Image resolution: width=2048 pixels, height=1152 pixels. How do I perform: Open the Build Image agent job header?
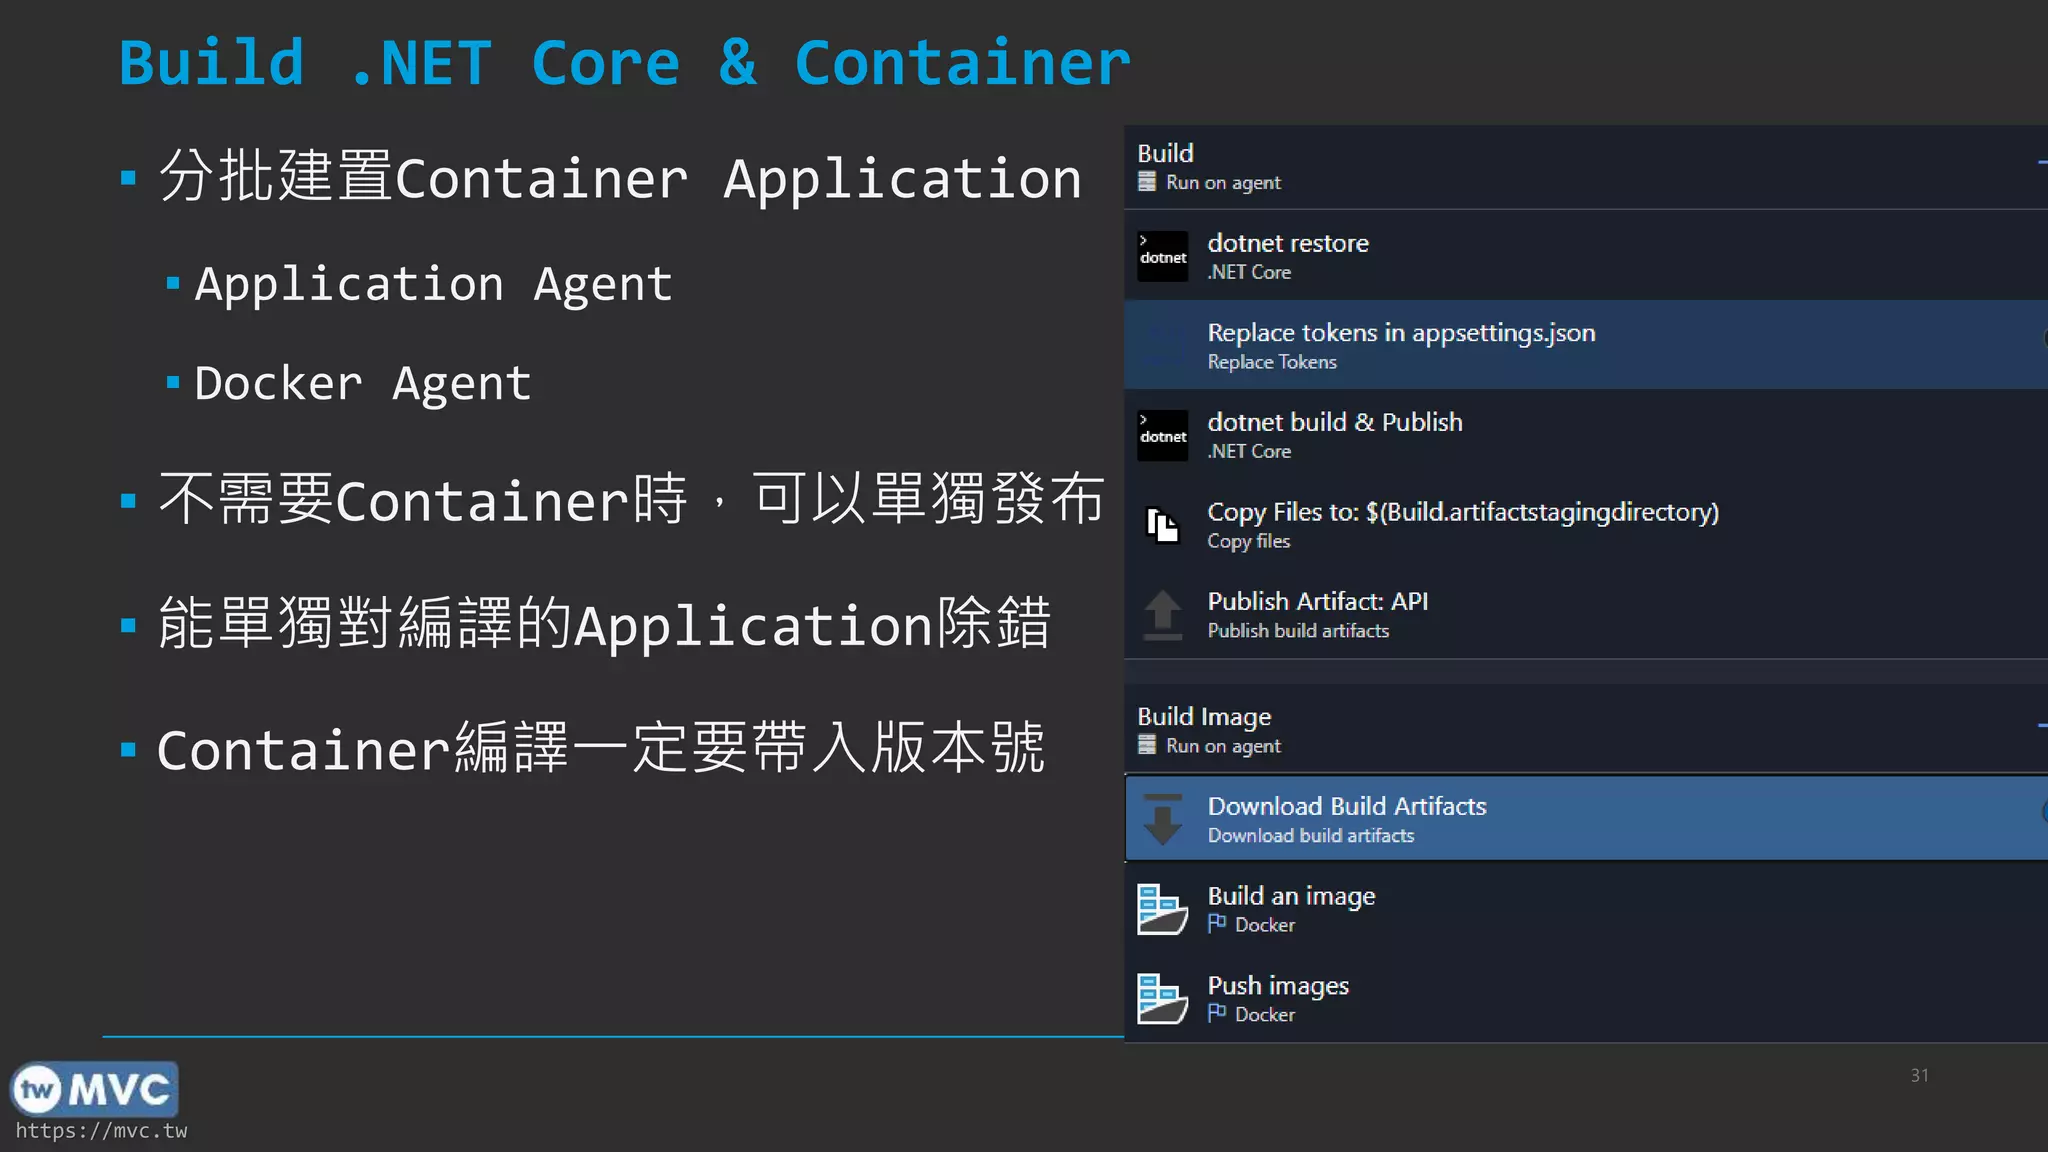[1586, 730]
